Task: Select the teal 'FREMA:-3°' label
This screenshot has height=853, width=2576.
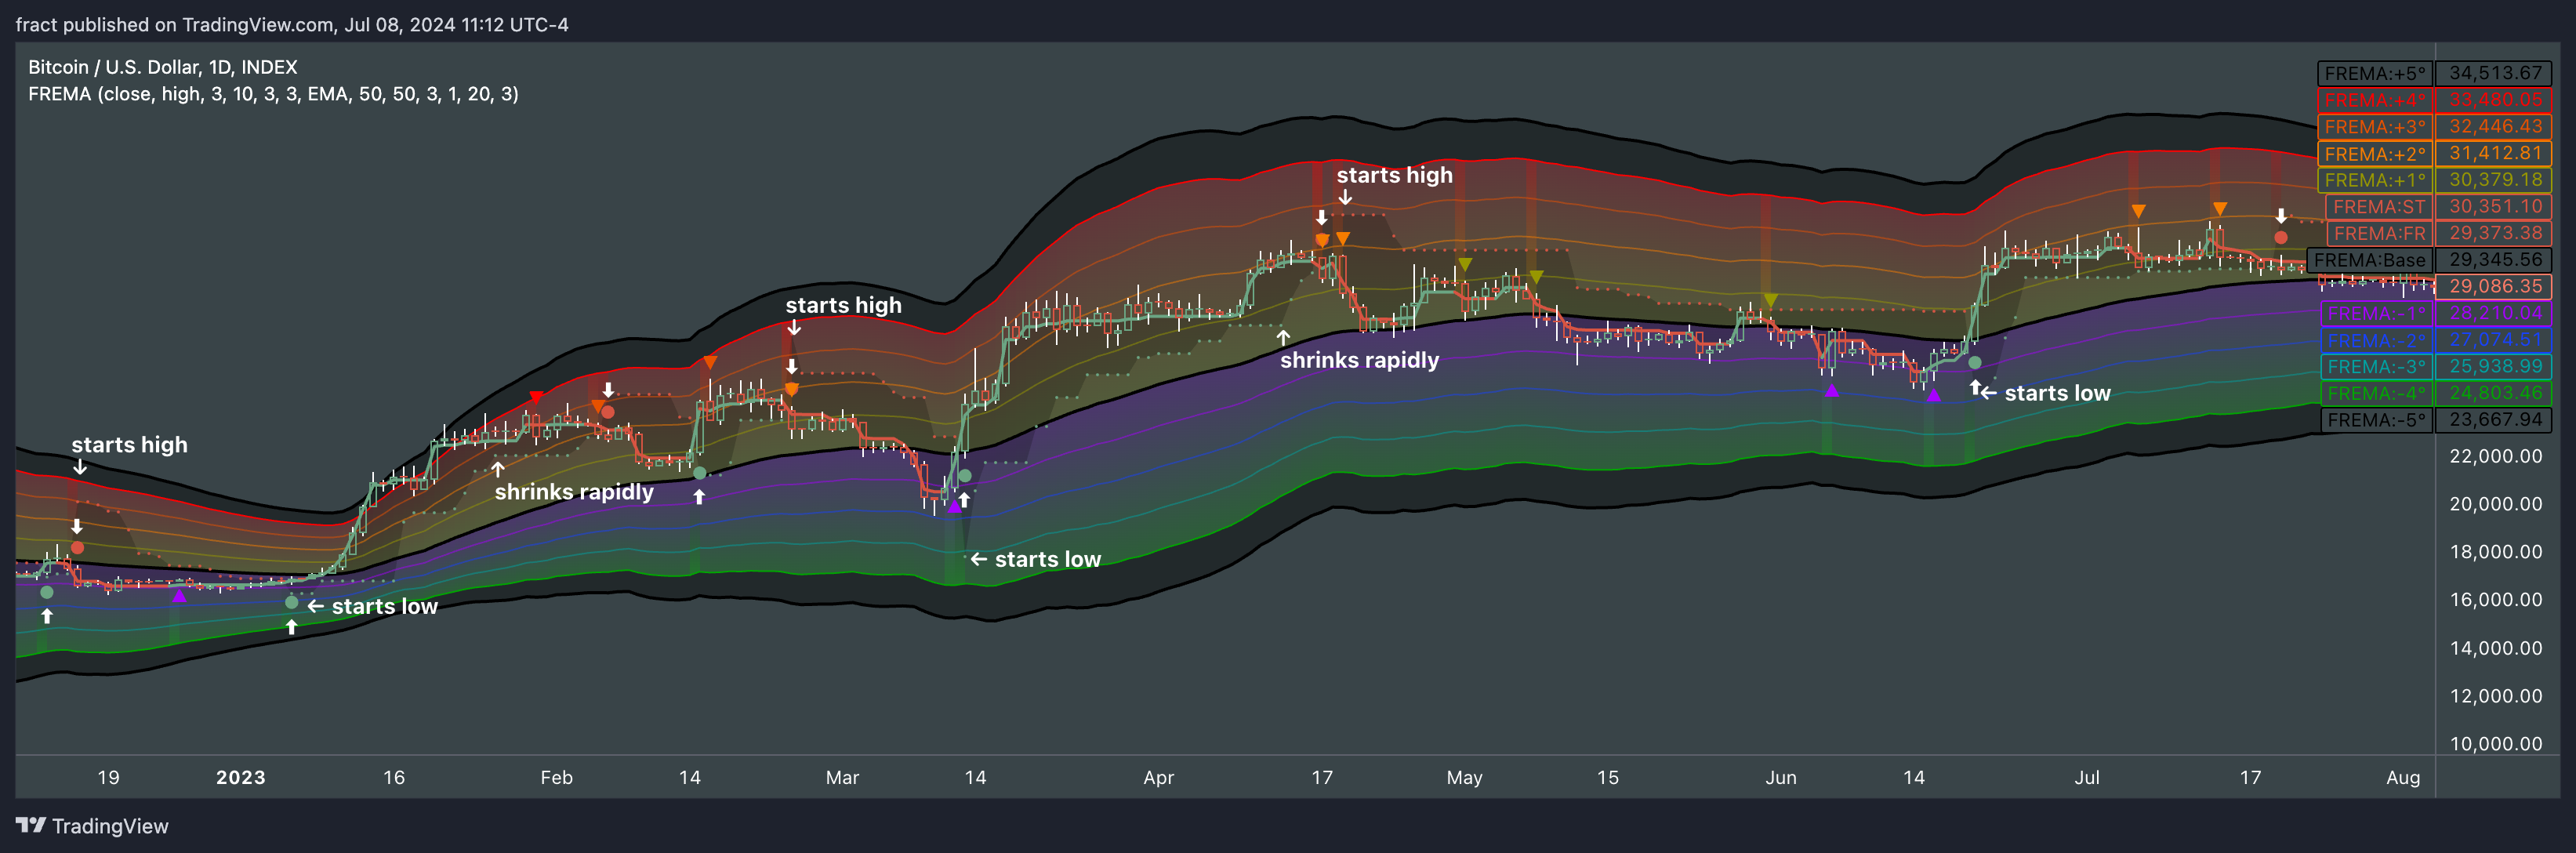Action: [x=2376, y=367]
